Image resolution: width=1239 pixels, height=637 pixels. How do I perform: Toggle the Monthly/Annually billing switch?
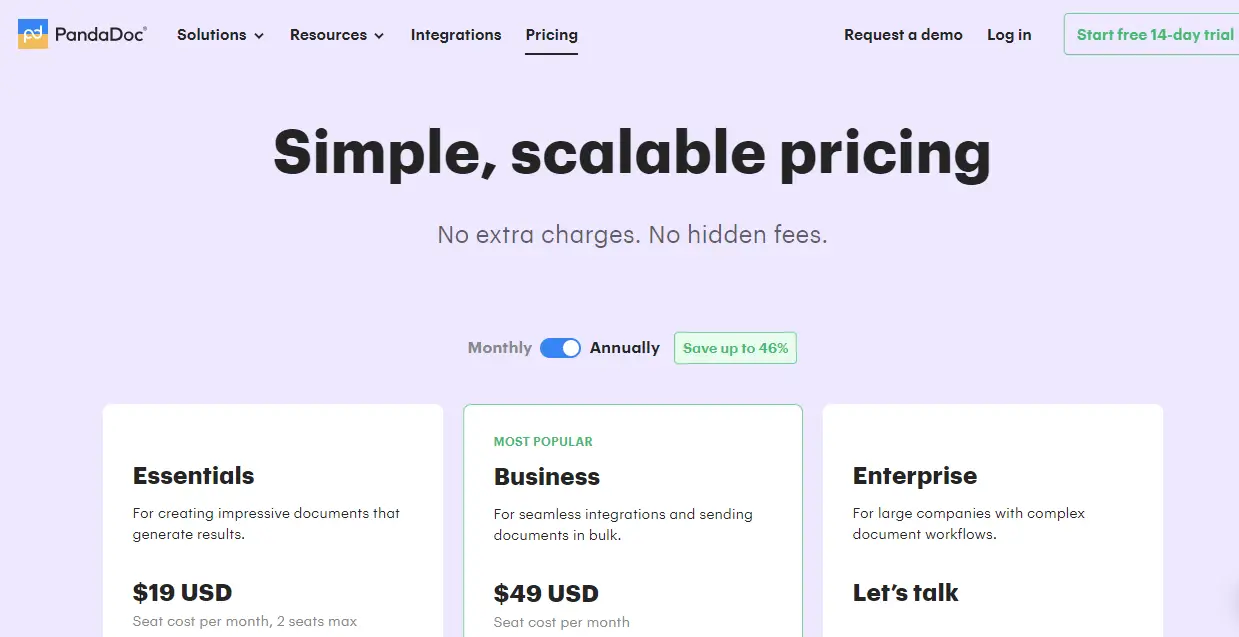(560, 348)
